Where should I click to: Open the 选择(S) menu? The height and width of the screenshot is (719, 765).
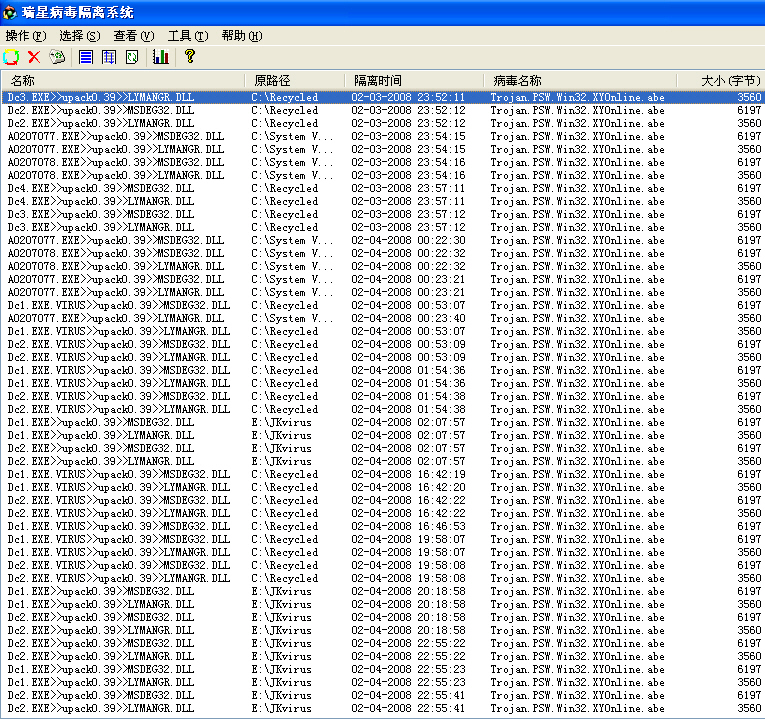[x=80, y=36]
